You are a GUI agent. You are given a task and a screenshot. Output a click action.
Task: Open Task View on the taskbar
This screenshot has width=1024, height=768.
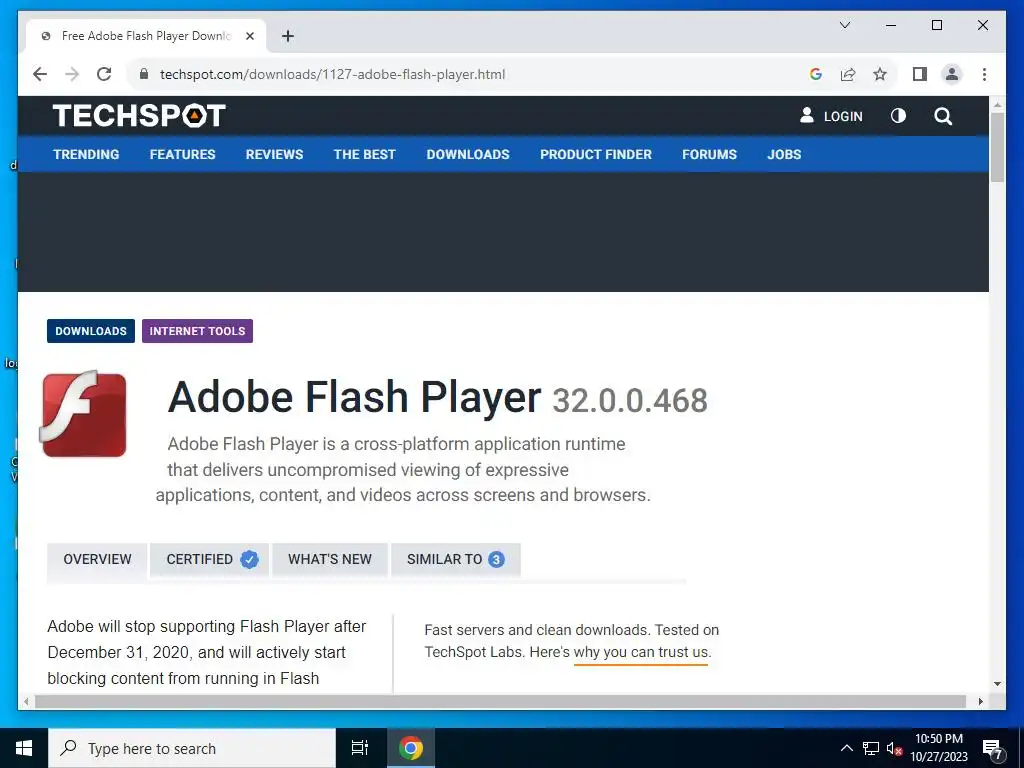(x=360, y=748)
